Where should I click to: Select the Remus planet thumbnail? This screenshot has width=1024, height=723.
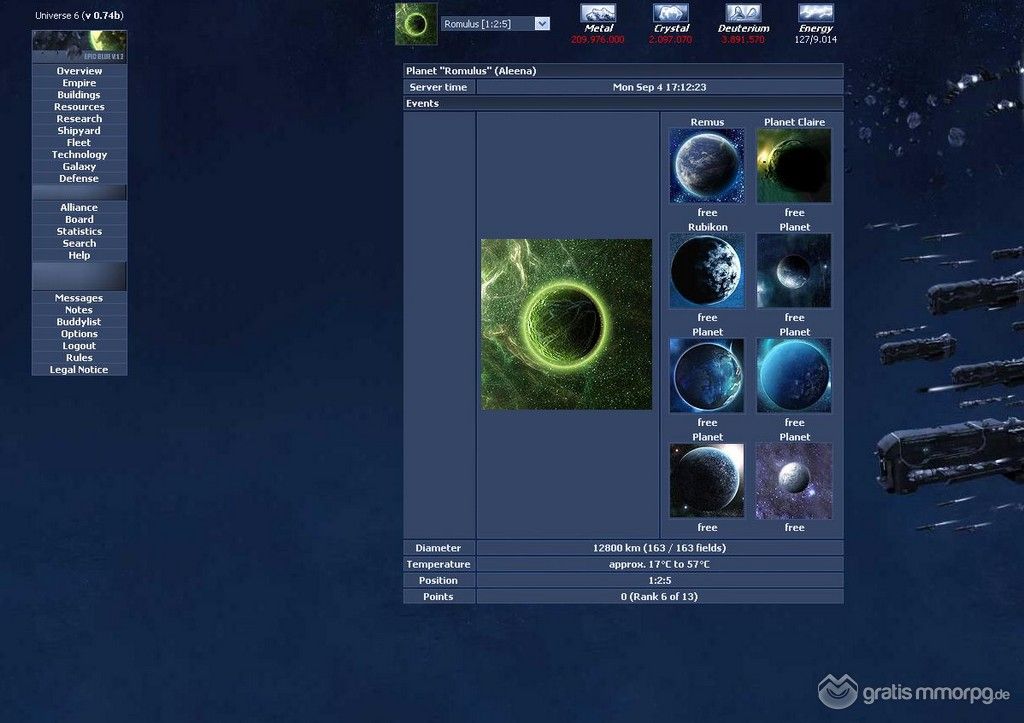[x=707, y=166]
